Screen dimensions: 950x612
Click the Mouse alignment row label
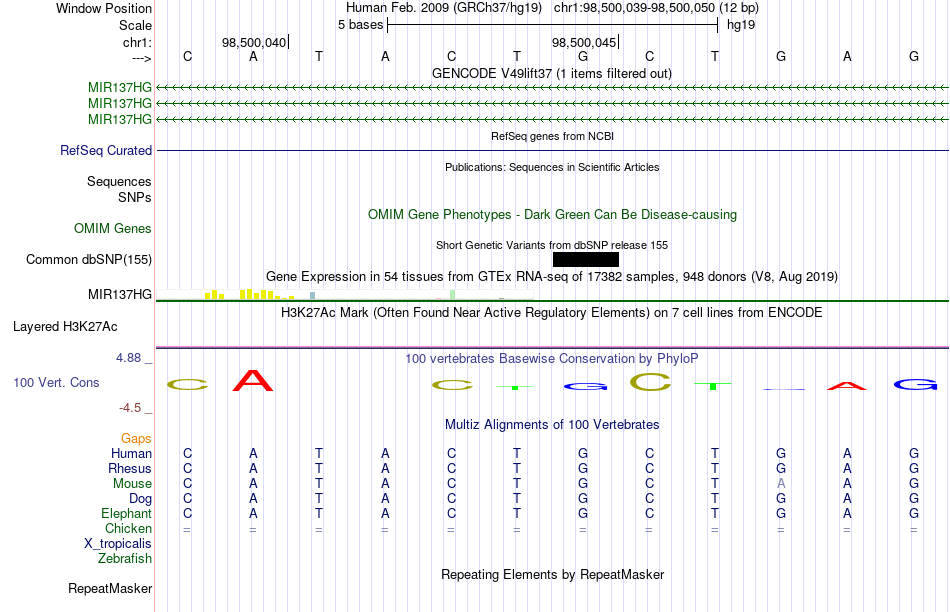tap(132, 484)
